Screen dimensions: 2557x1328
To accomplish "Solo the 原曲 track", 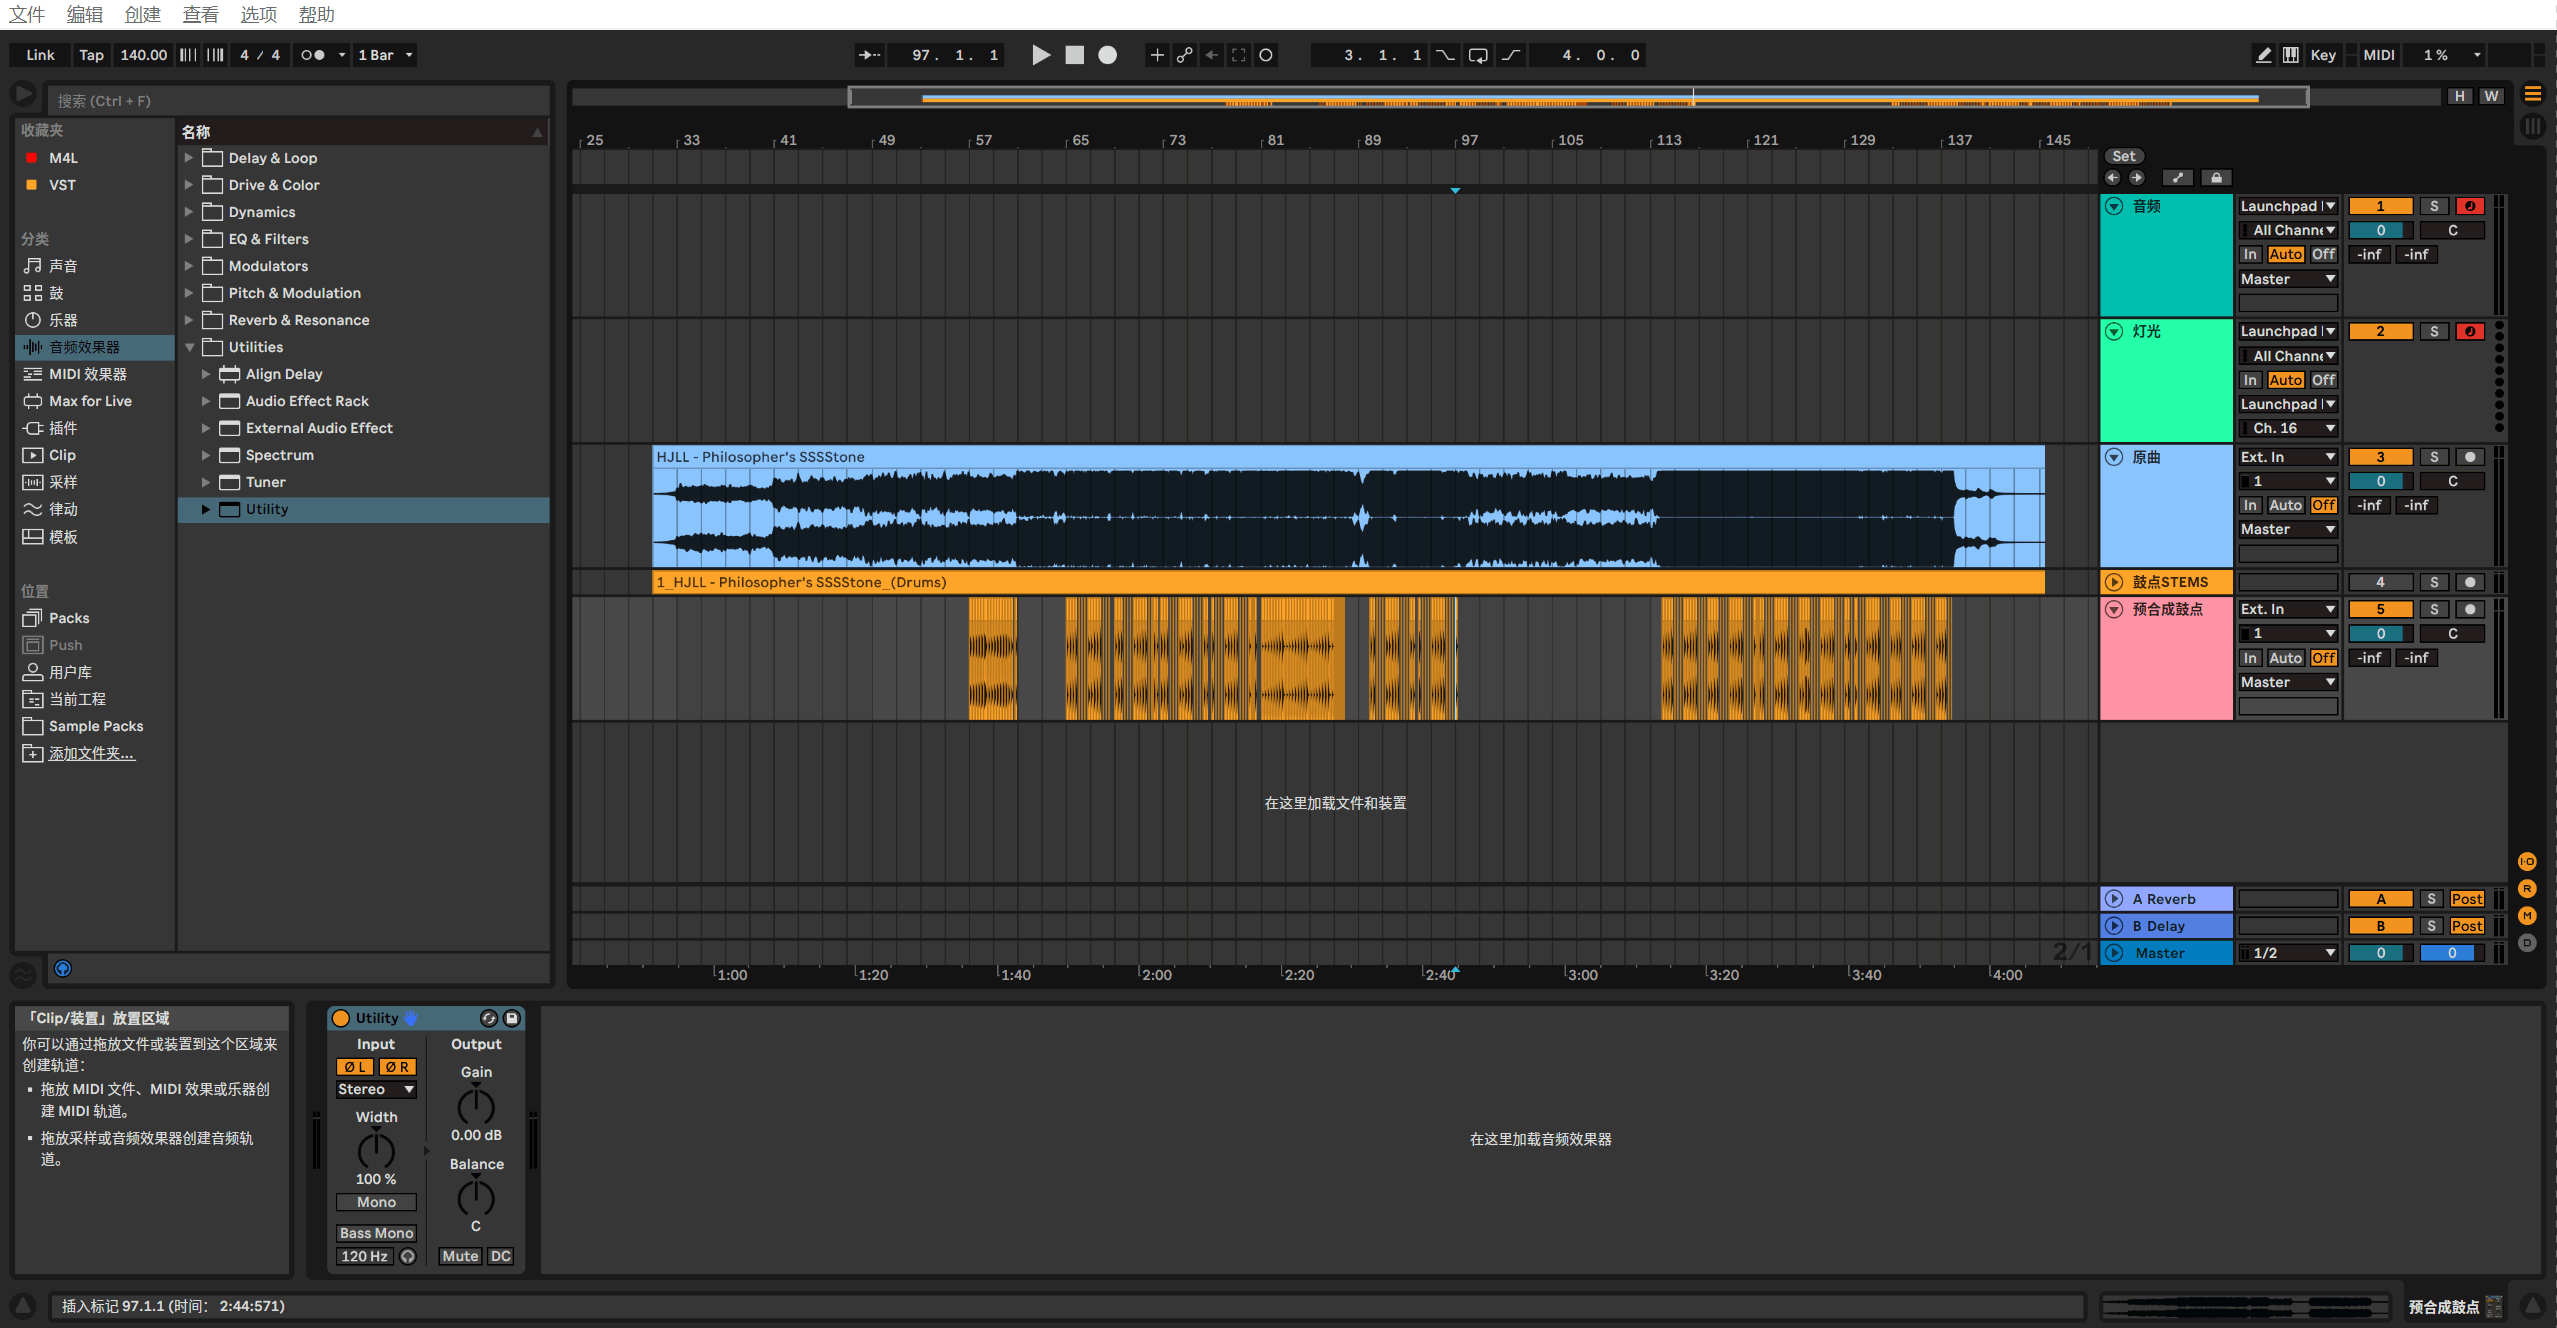I will coord(2434,457).
